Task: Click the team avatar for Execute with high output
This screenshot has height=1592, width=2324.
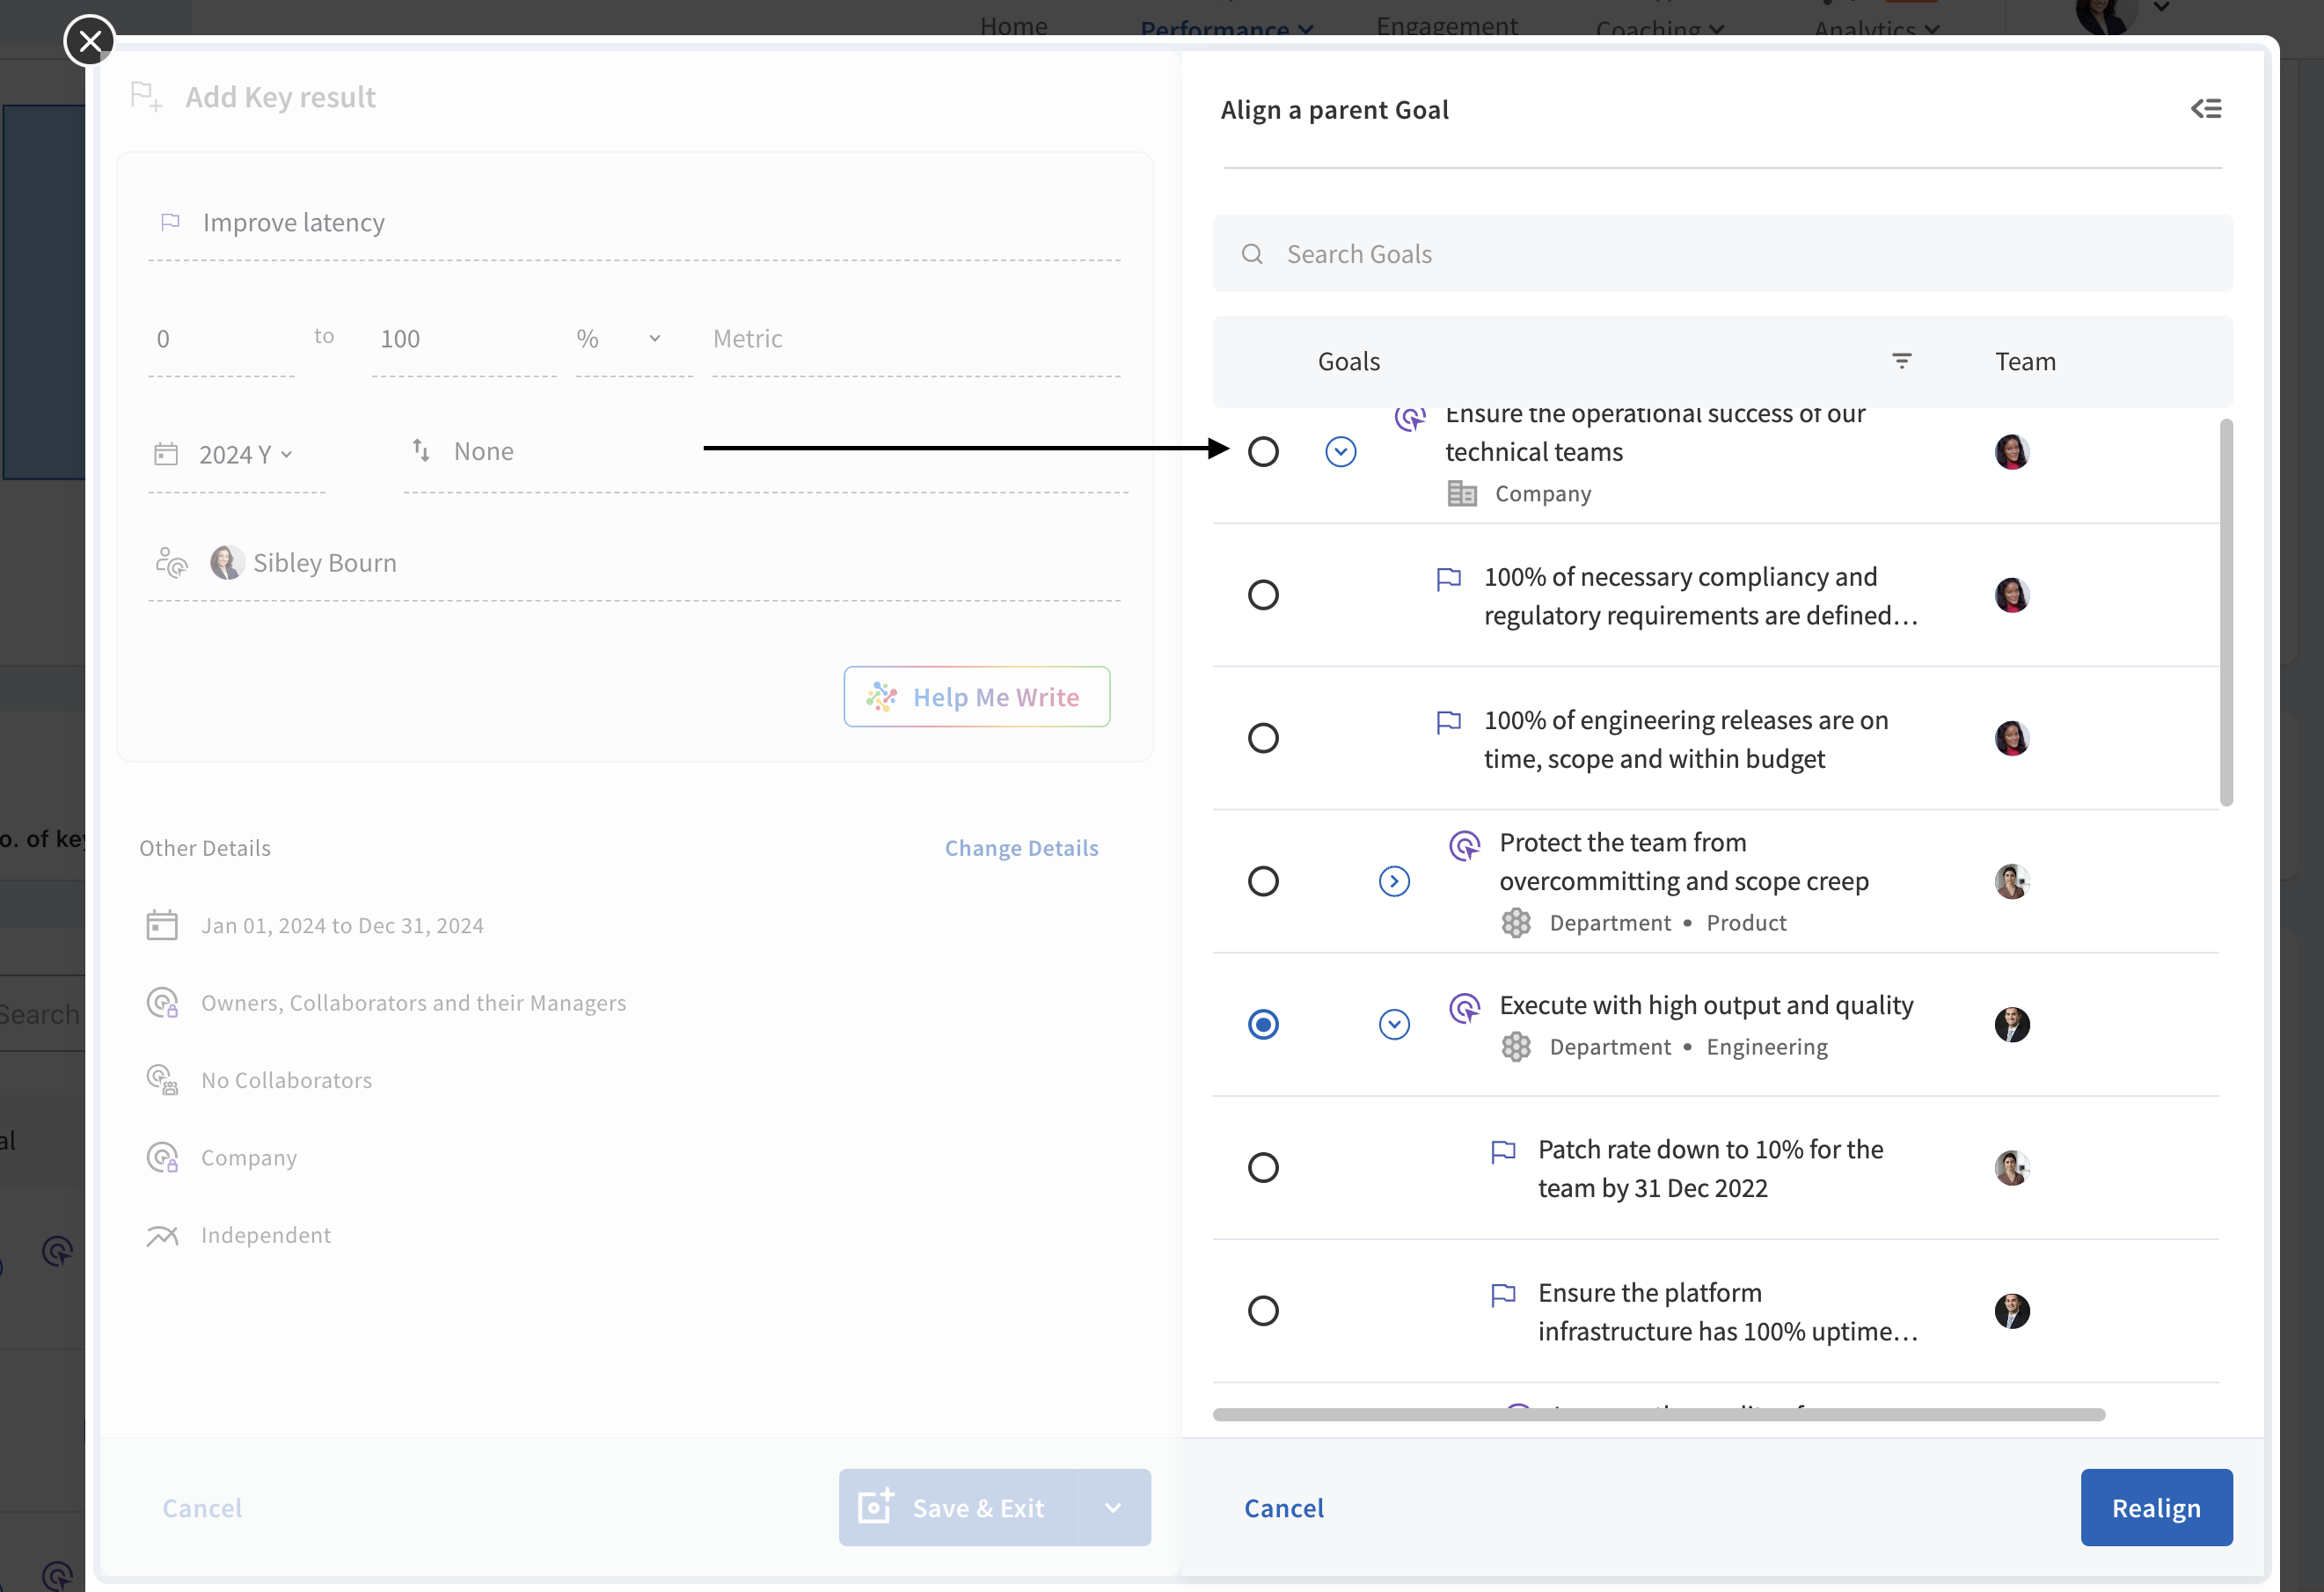Action: point(2012,1024)
